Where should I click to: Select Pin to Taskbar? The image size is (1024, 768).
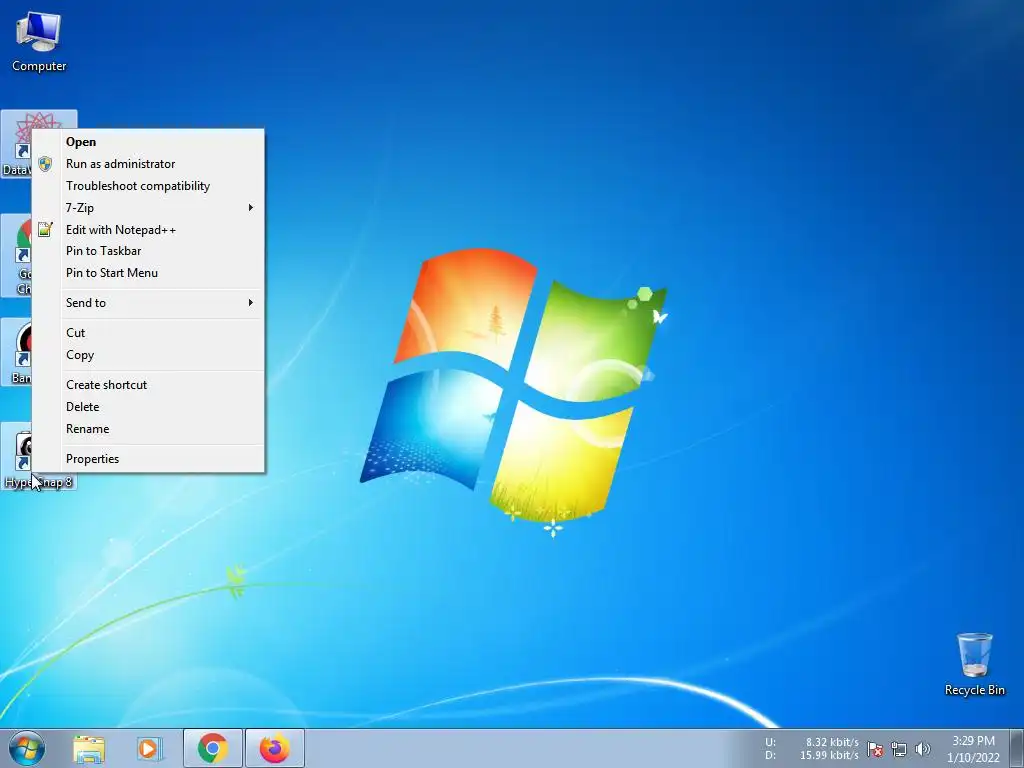148,251
